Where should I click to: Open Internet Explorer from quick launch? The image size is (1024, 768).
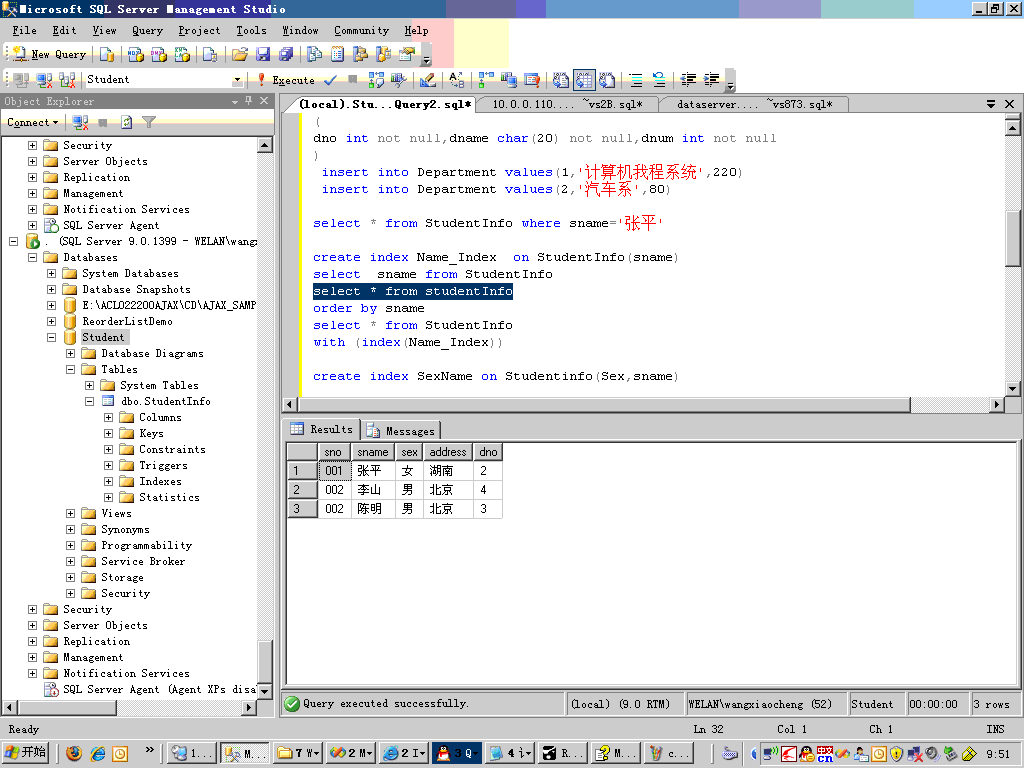click(x=97, y=753)
